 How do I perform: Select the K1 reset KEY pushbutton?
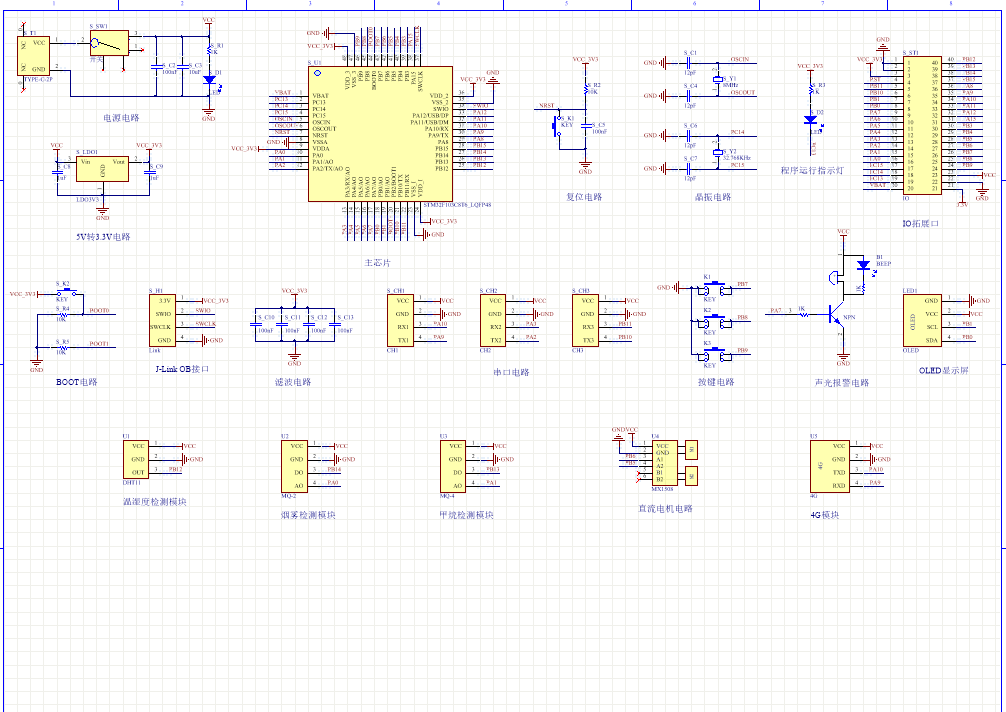pyautogui.click(x=556, y=127)
